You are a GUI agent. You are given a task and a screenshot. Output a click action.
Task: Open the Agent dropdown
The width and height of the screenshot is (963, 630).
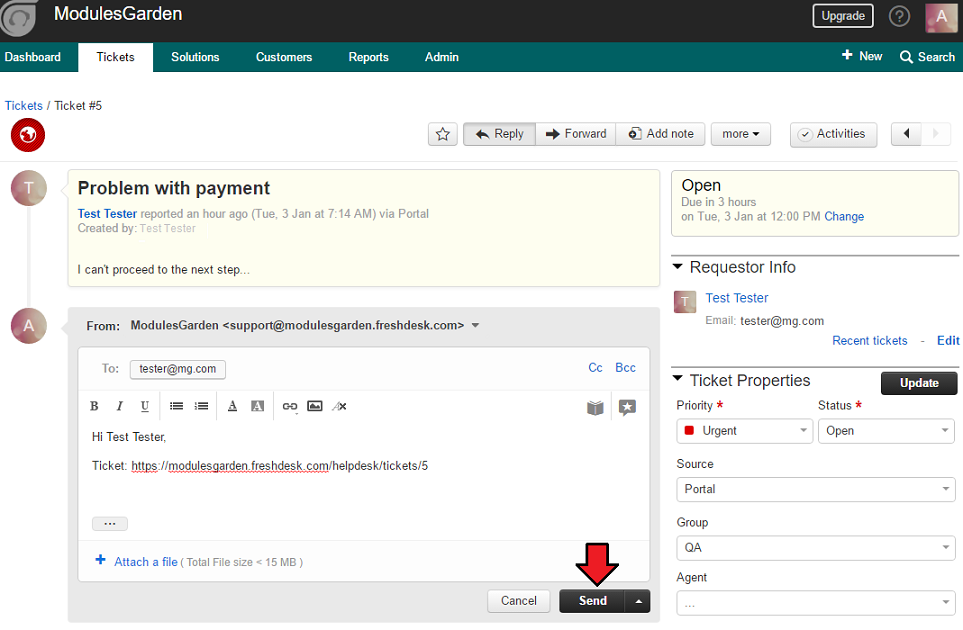click(816, 603)
